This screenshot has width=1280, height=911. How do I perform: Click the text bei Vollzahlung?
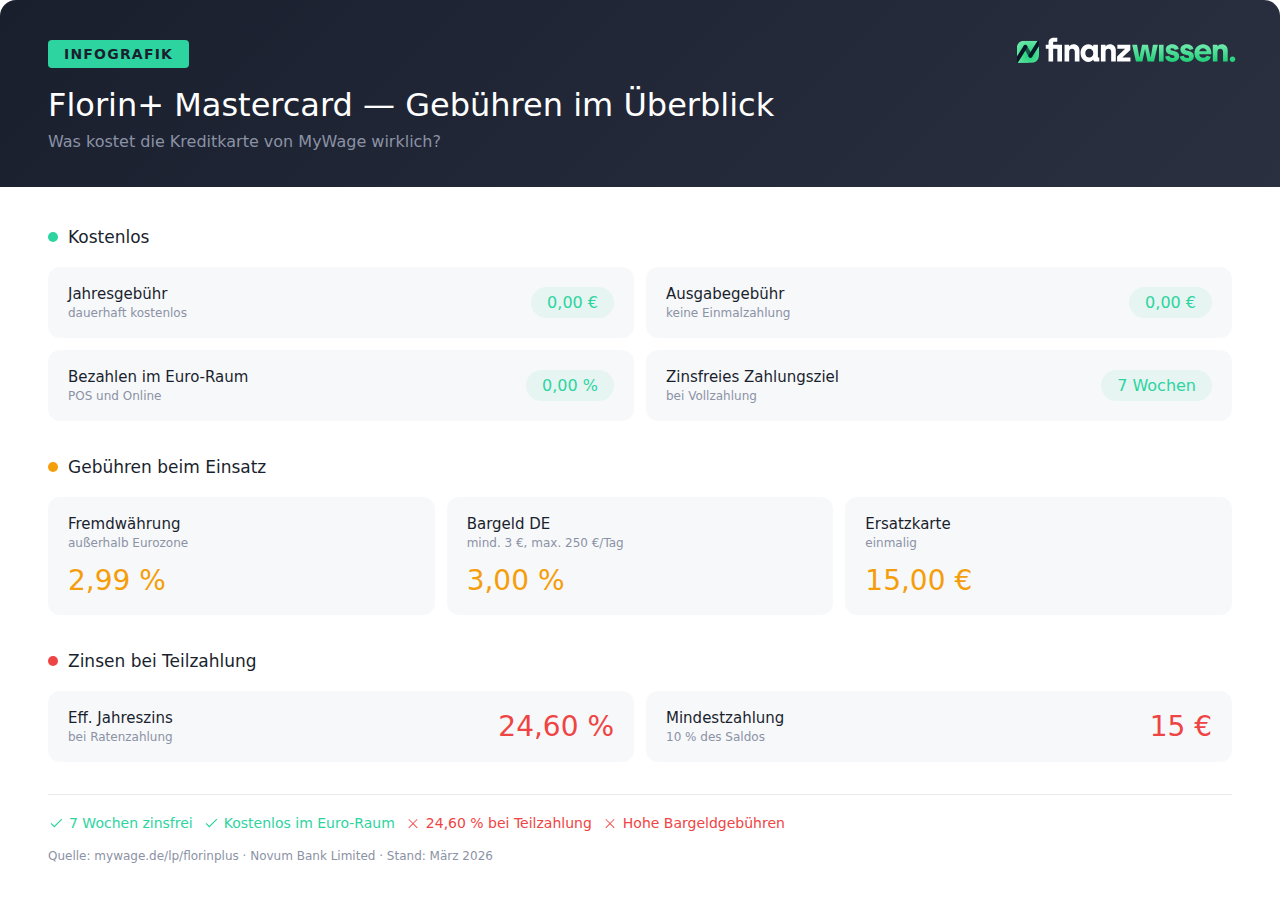[711, 396]
